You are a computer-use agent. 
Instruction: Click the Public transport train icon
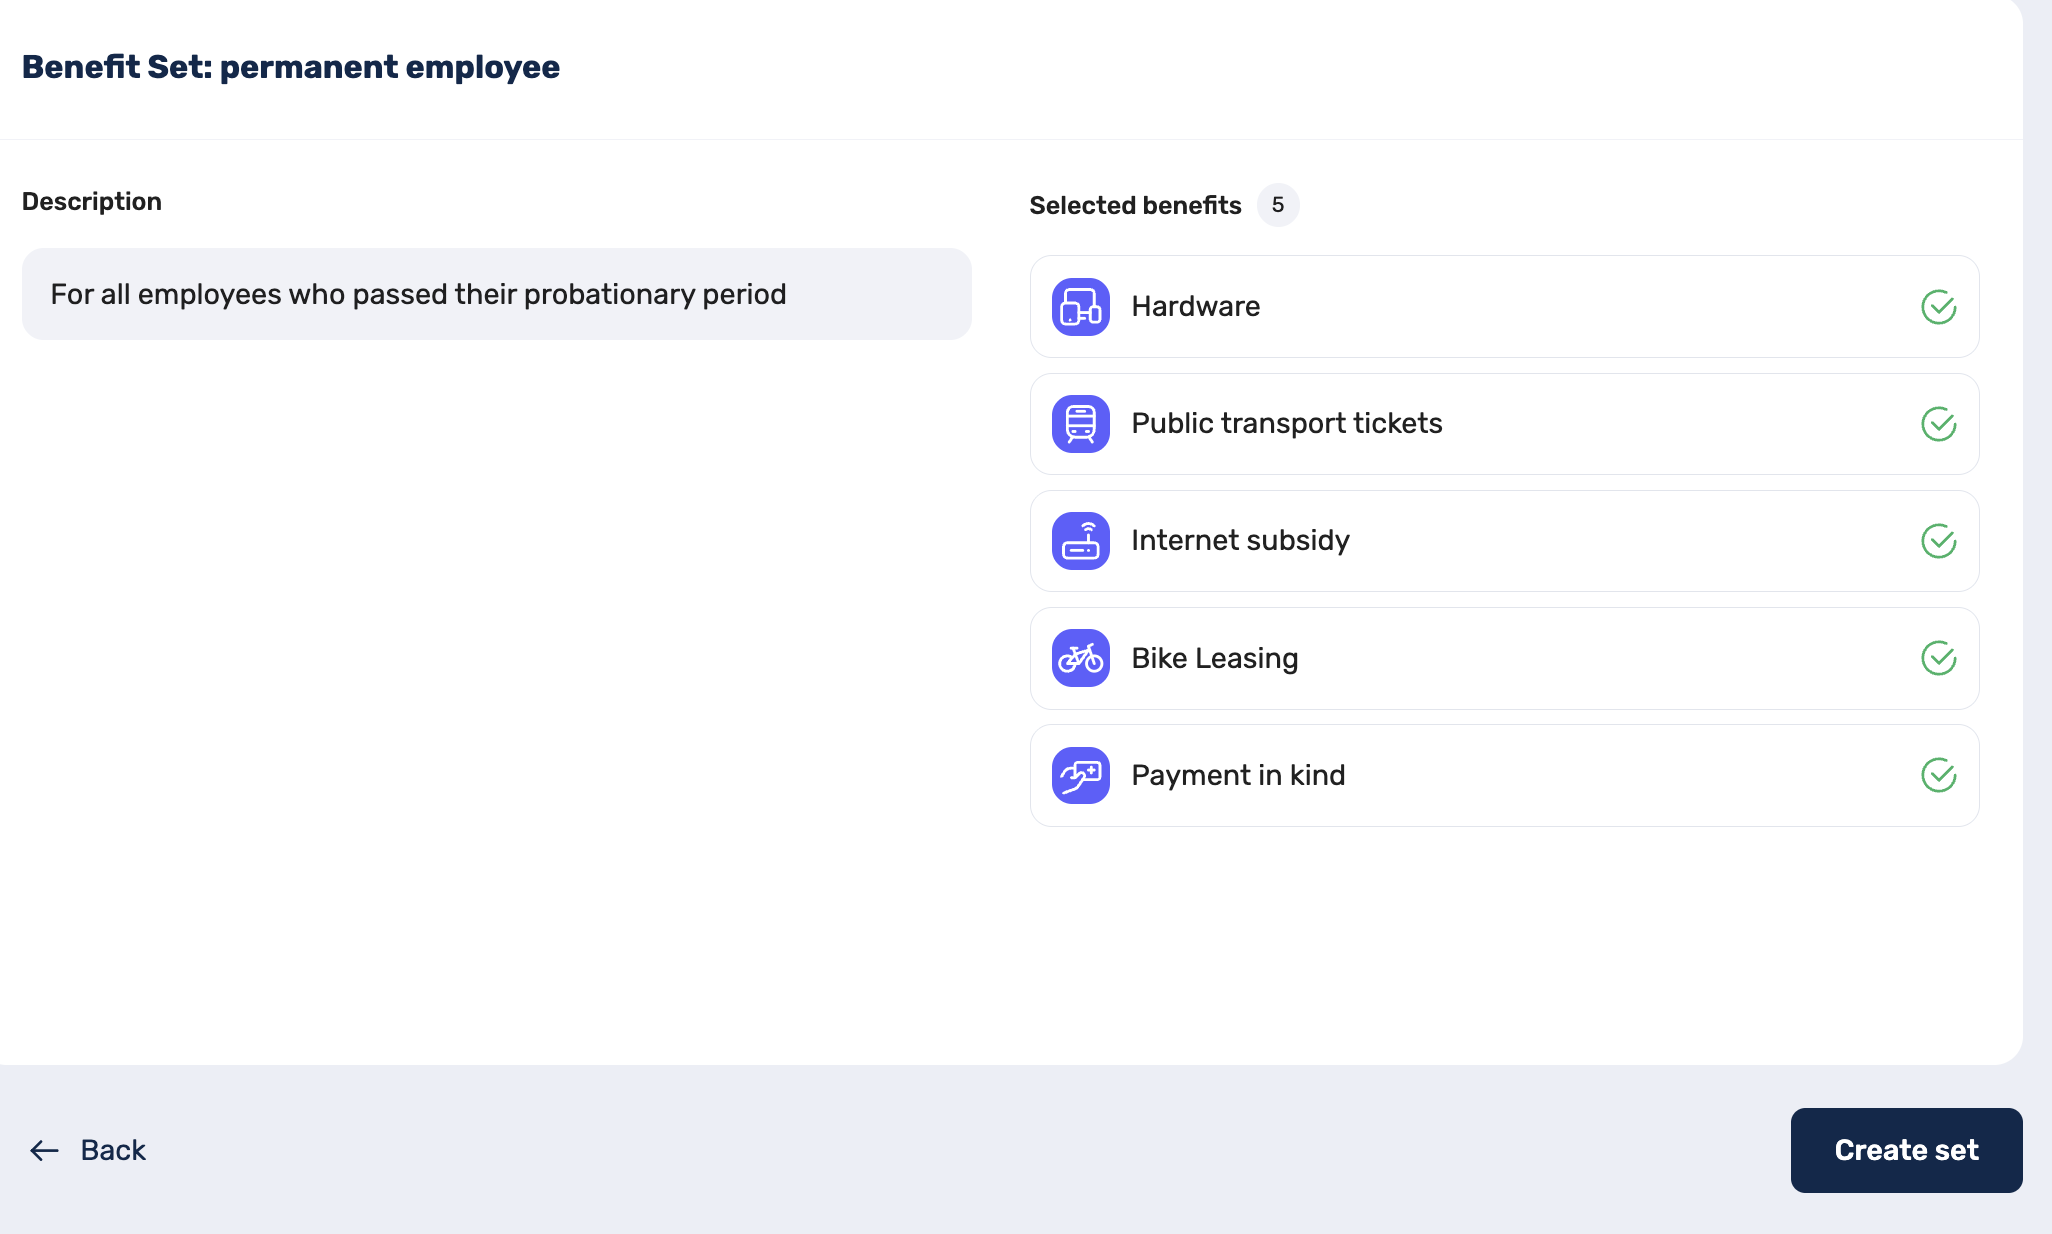tap(1080, 424)
